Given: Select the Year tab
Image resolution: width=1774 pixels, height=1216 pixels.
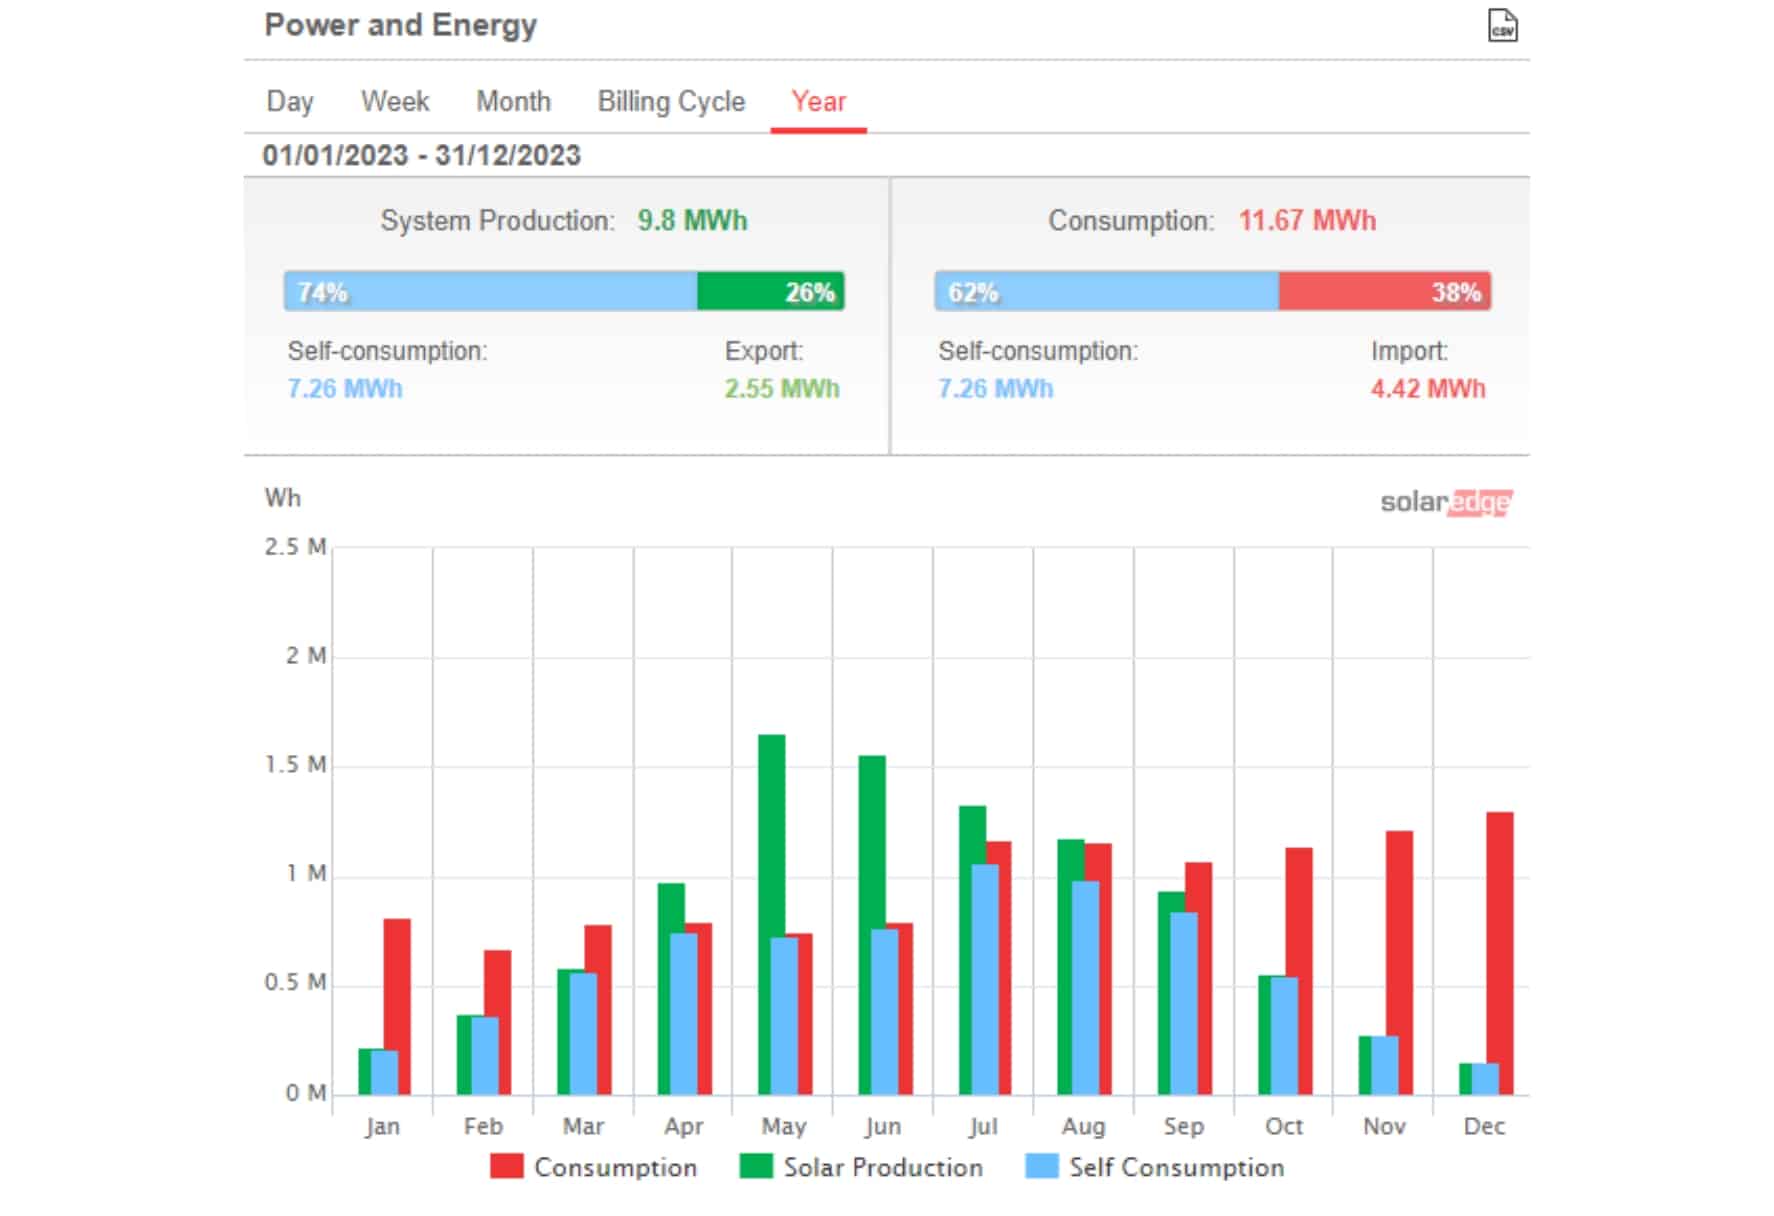Looking at the screenshot, I should (819, 102).
